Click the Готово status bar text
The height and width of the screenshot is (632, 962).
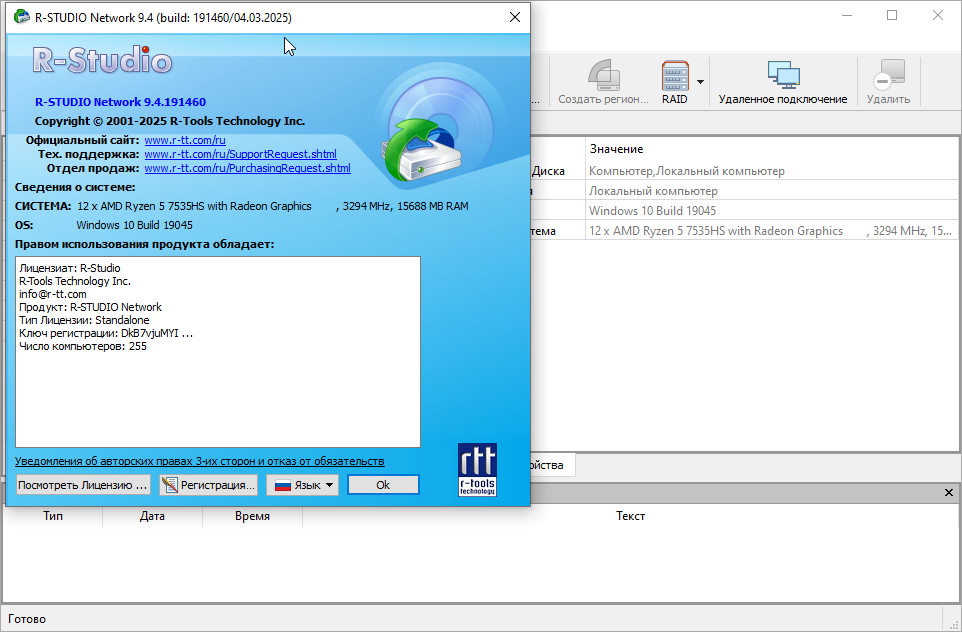(27, 619)
